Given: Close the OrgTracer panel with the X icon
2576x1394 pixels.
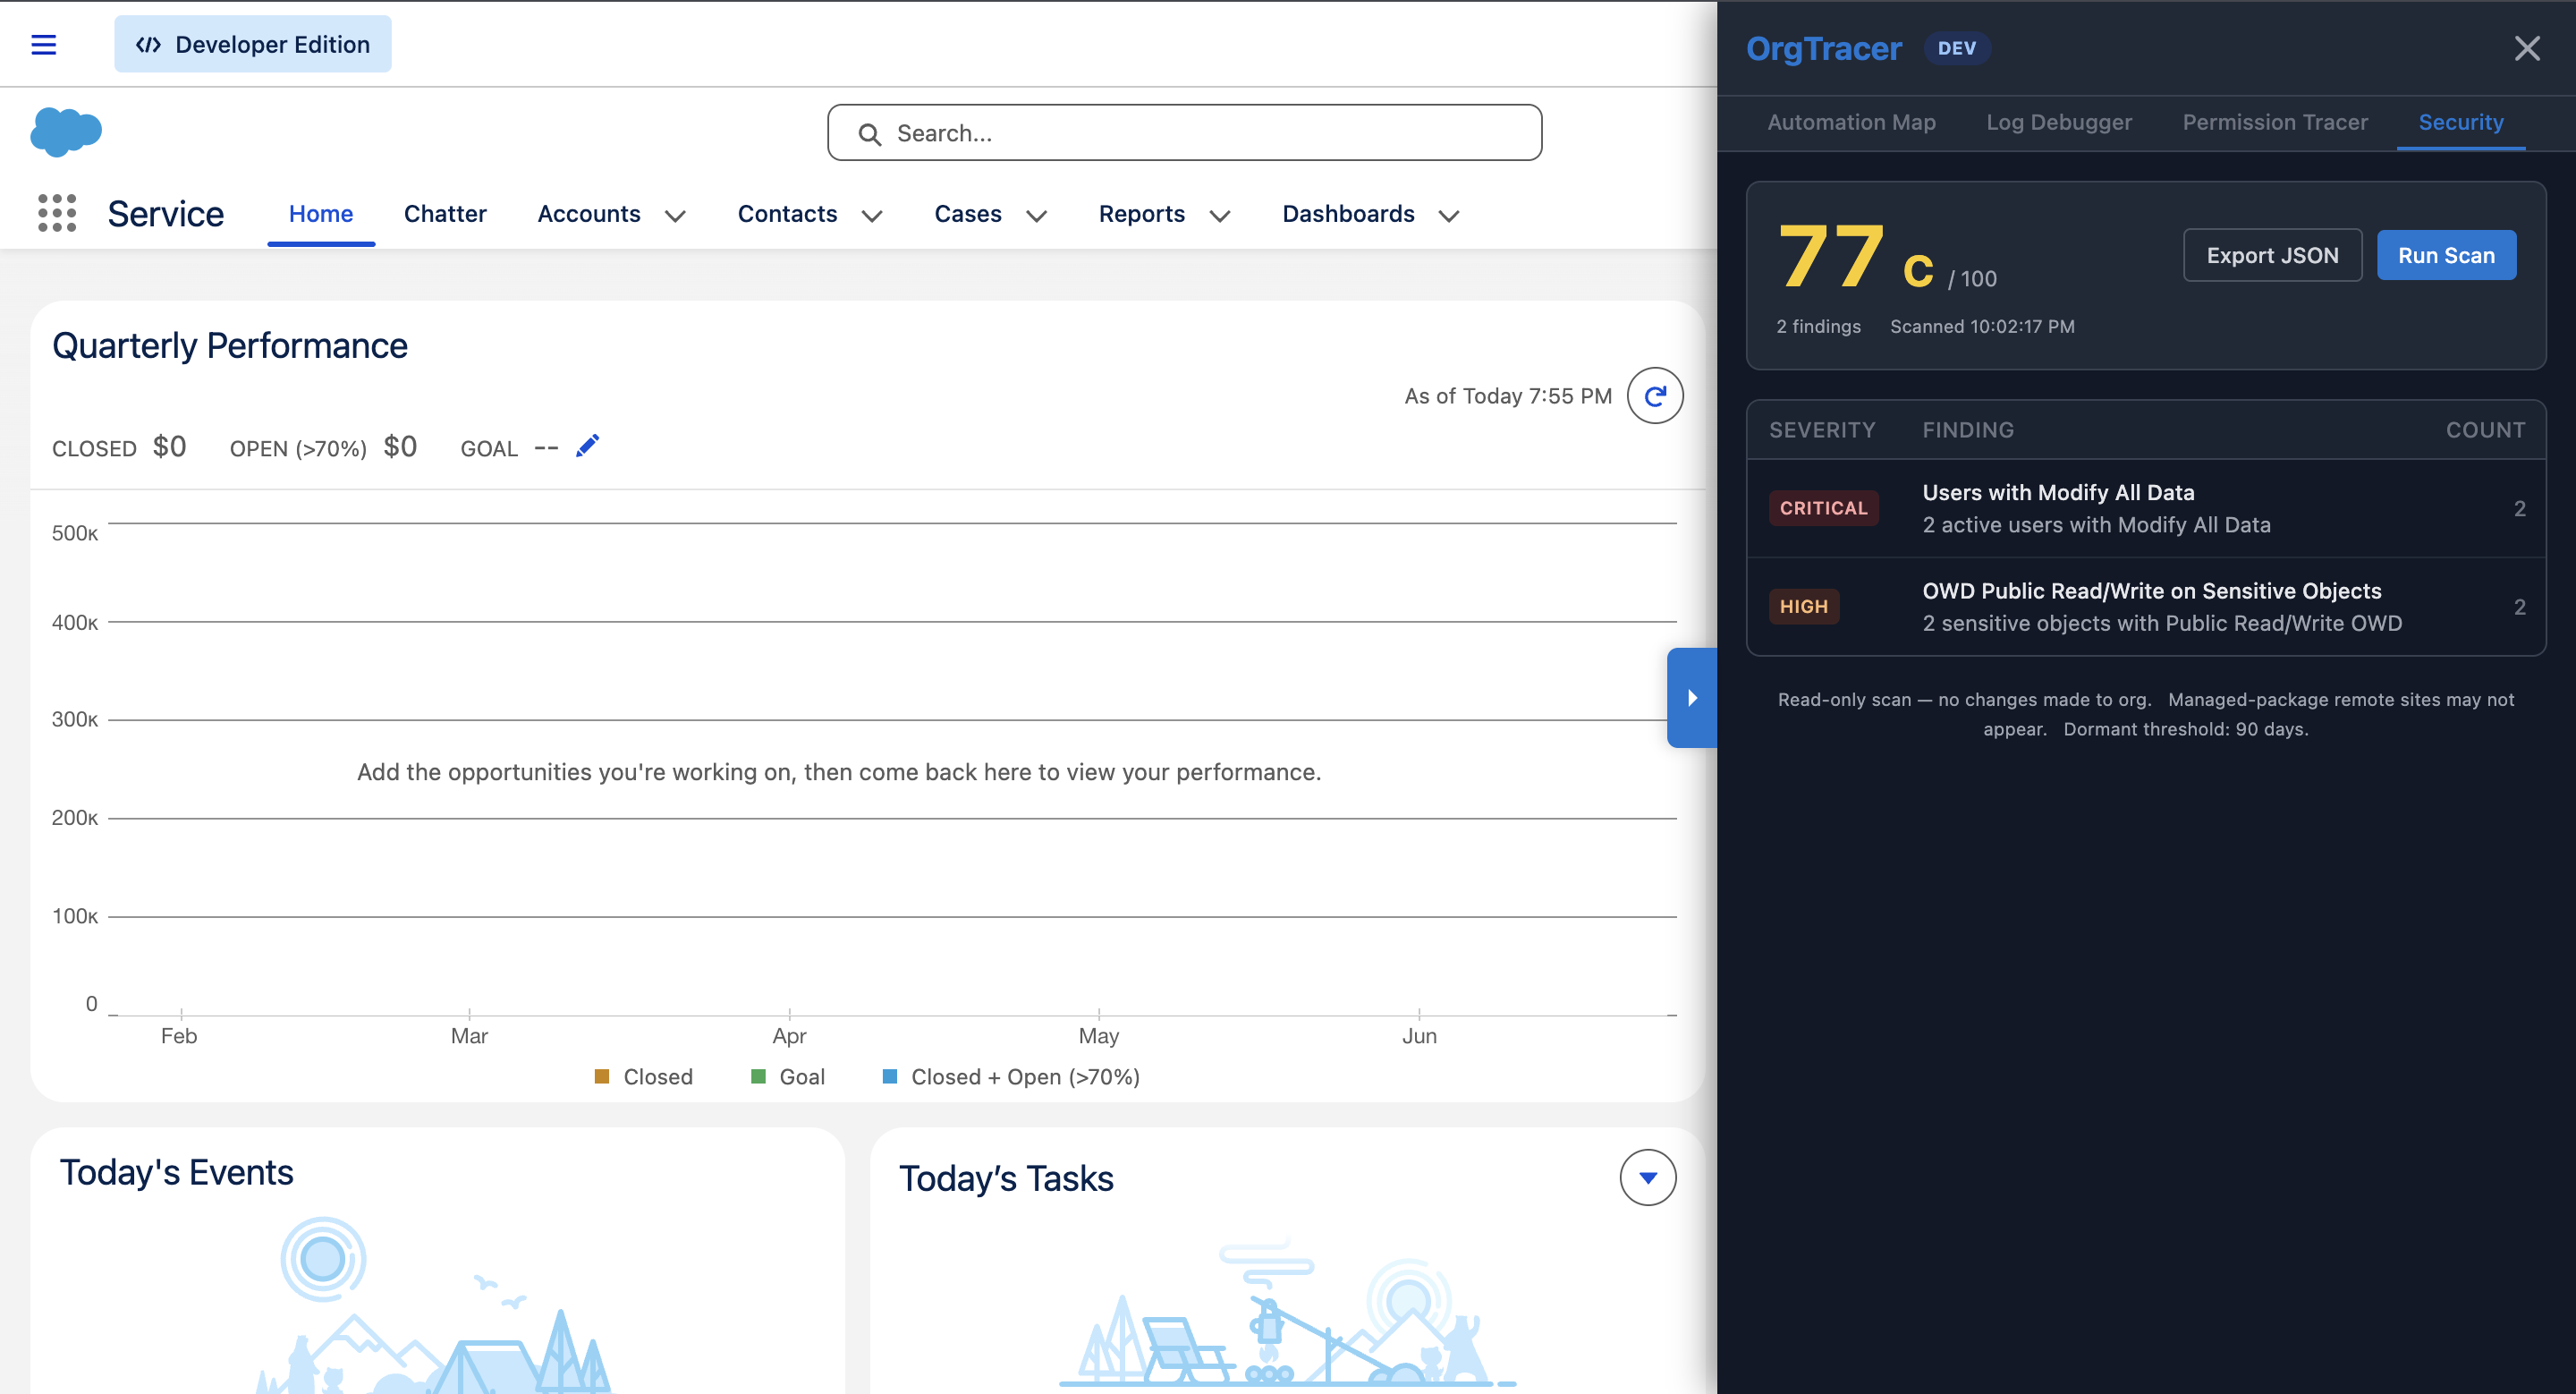Looking at the screenshot, I should 2528,48.
